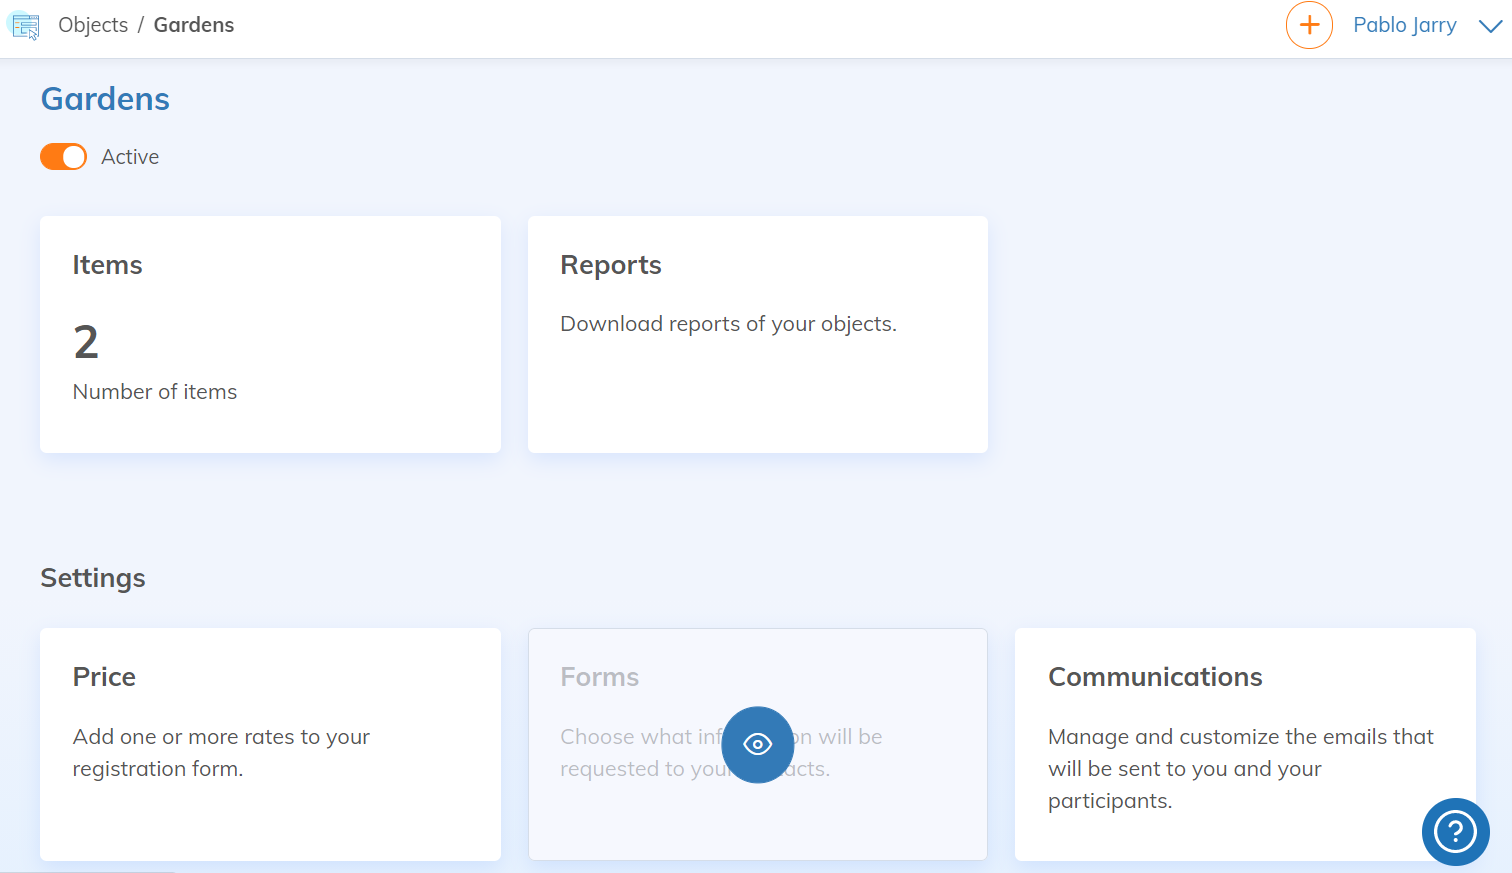Image resolution: width=1512 pixels, height=873 pixels.
Task: Click the Active label beside the switch
Action: pos(130,157)
